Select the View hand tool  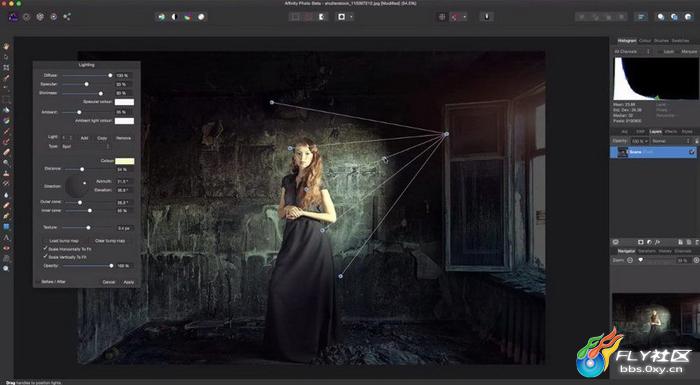pyautogui.click(x=6, y=46)
